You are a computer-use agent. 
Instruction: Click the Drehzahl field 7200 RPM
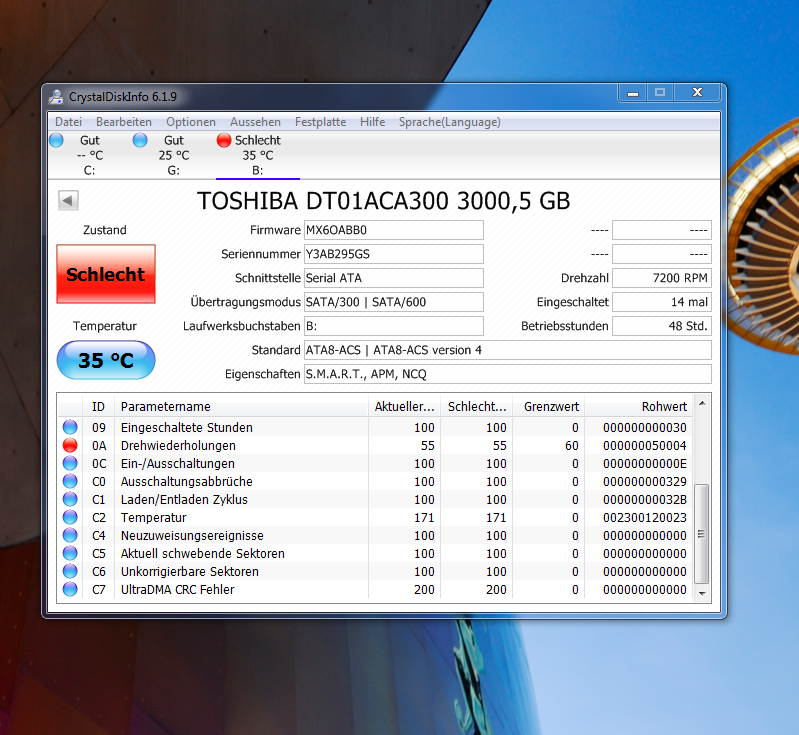point(661,278)
